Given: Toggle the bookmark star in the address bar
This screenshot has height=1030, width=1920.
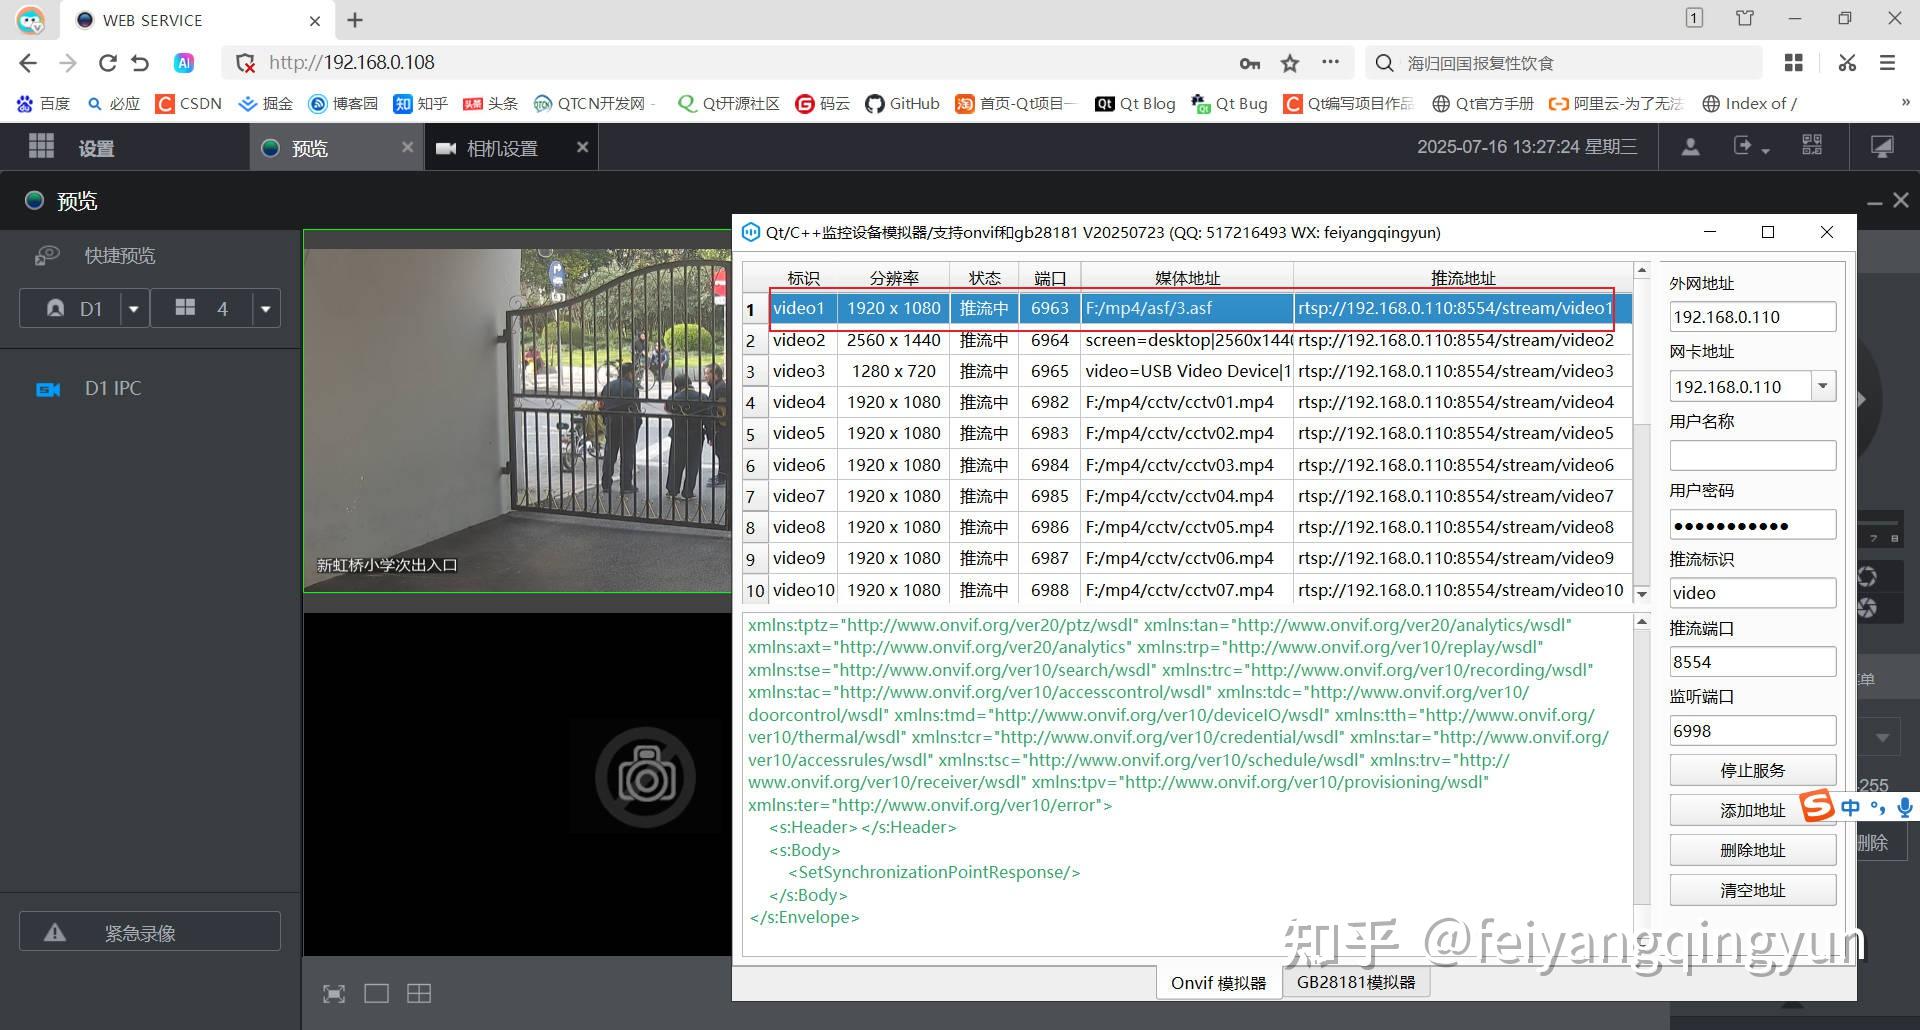Looking at the screenshot, I should tap(1290, 62).
